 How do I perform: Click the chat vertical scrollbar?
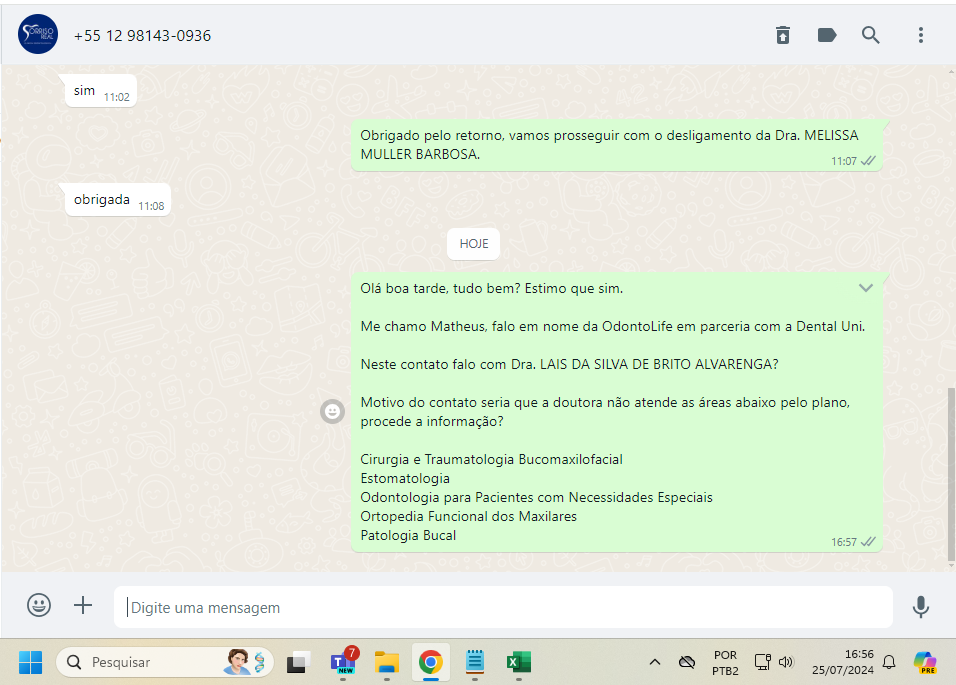(951, 474)
